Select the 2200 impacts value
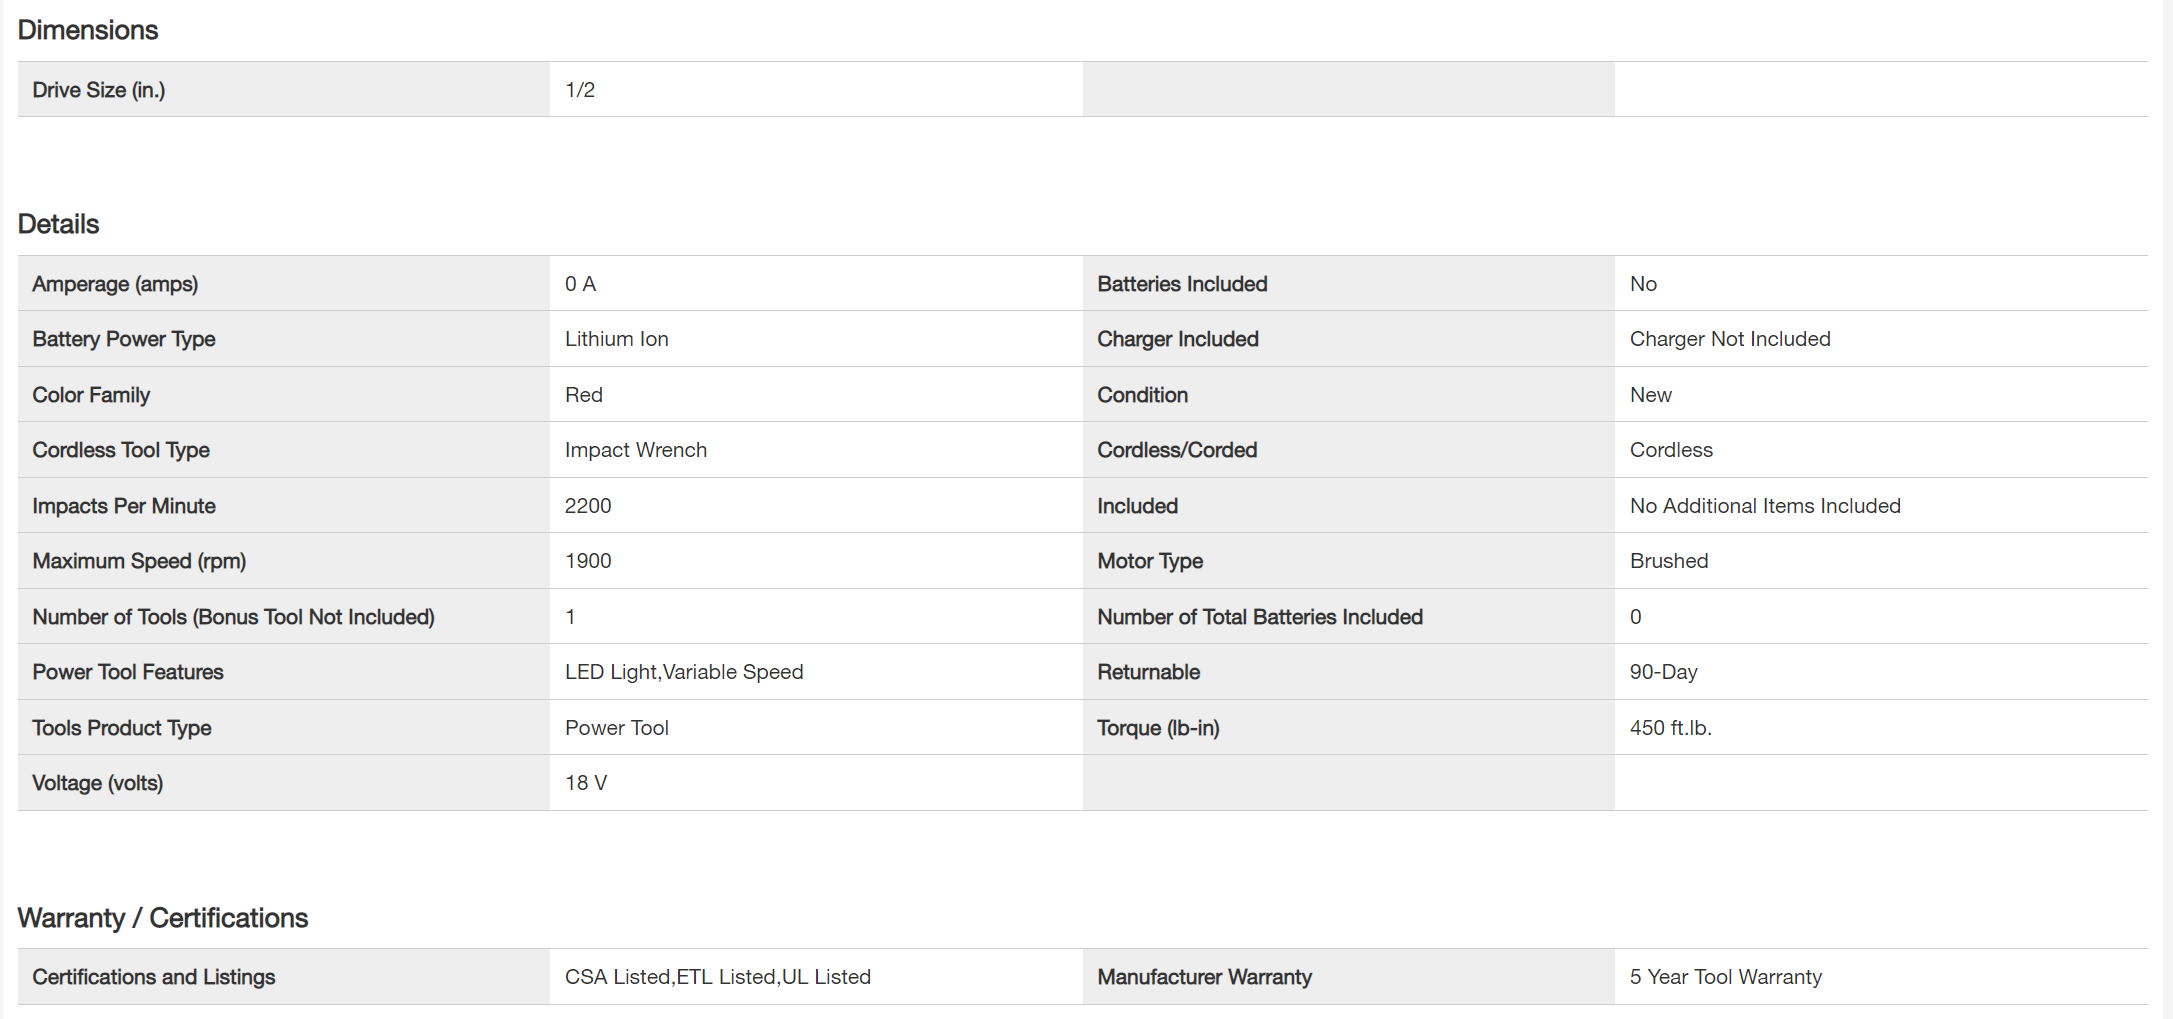2173x1019 pixels. point(588,506)
